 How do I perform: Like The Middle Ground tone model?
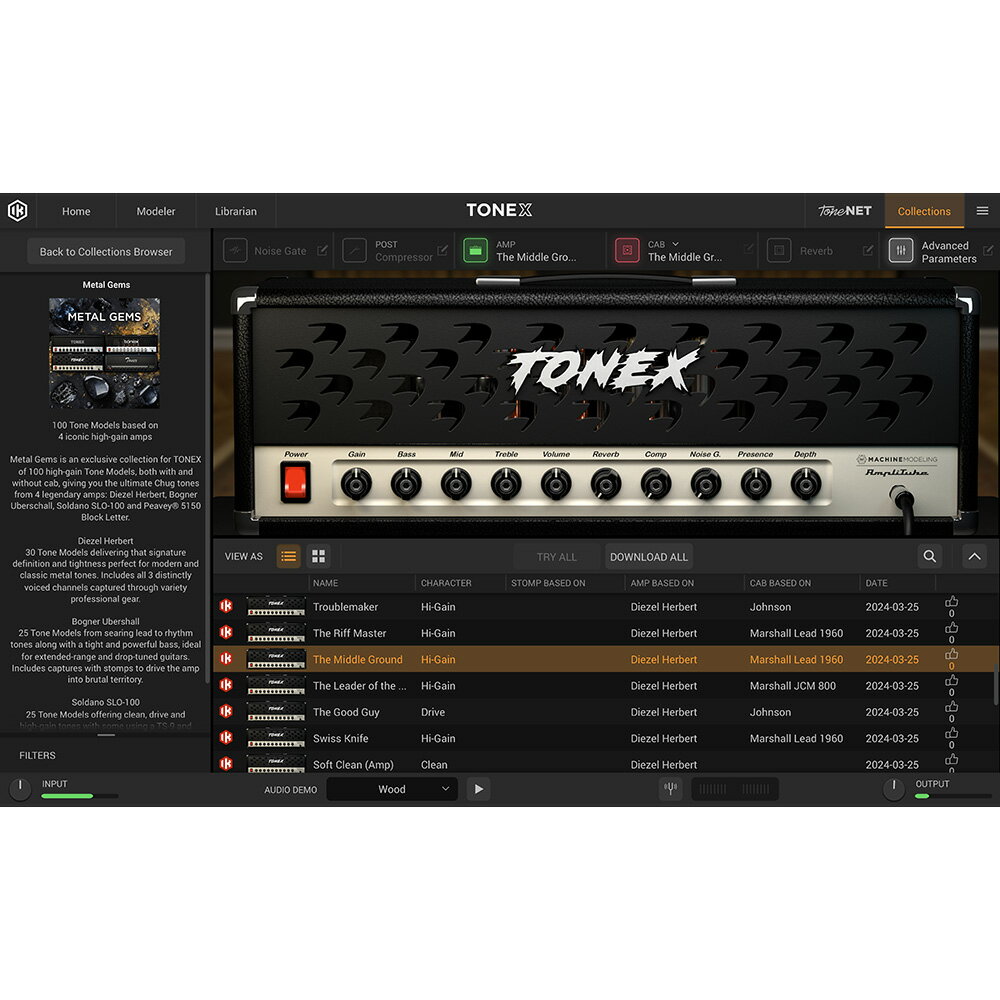(x=952, y=654)
